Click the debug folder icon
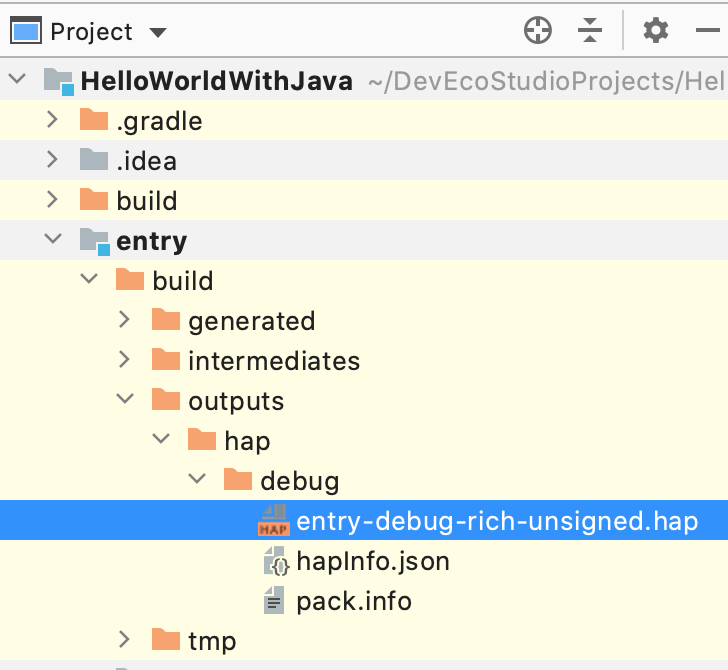The height and width of the screenshot is (670, 728). (238, 479)
